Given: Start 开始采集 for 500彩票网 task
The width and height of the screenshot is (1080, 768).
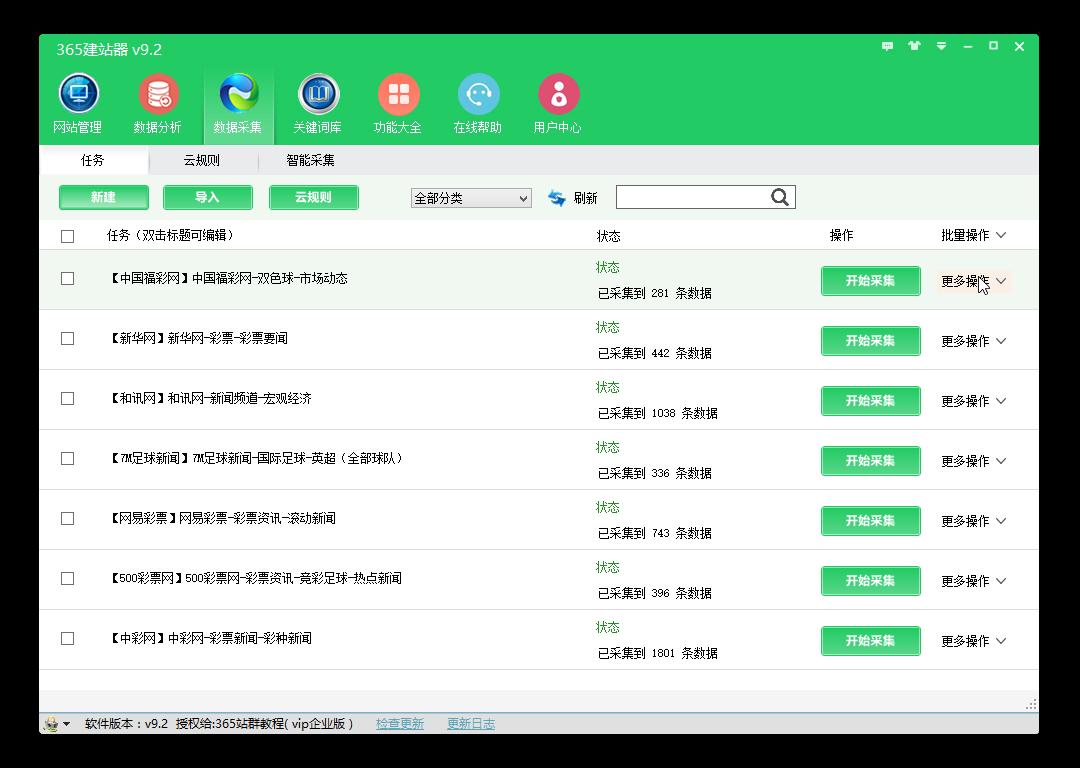Looking at the screenshot, I should 871,581.
